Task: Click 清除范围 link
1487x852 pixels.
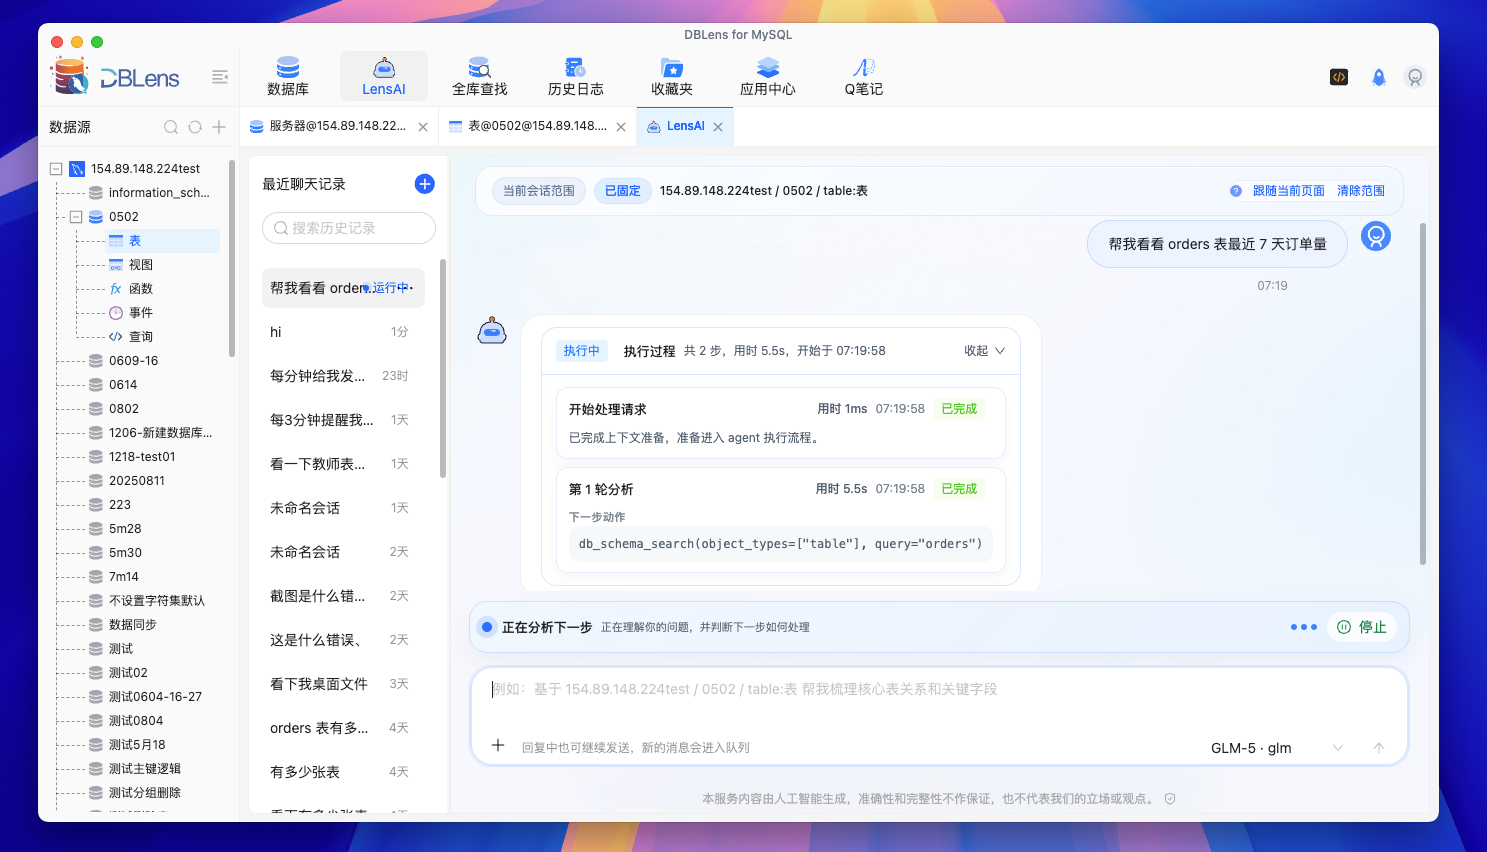Action: pos(1361,191)
